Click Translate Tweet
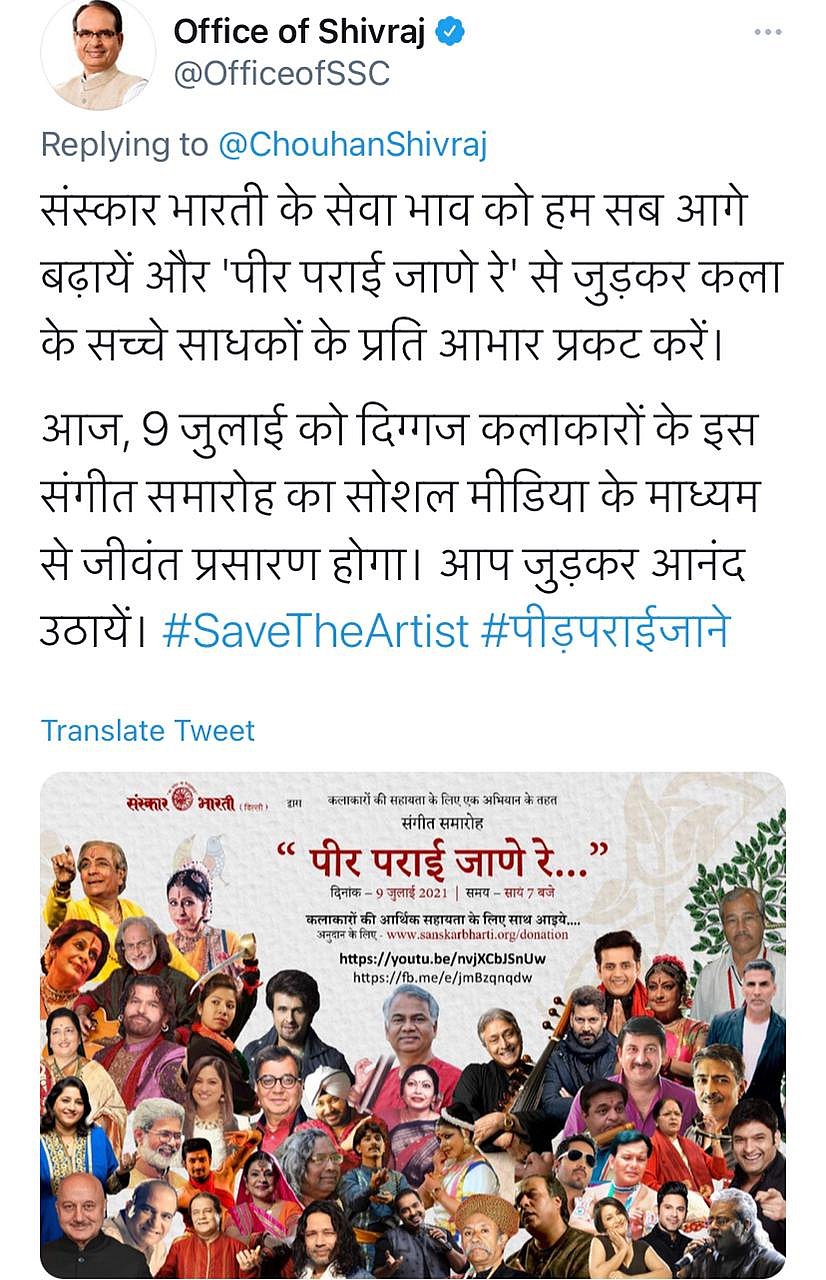Viewport: 826px width, 1280px height. coord(148,730)
